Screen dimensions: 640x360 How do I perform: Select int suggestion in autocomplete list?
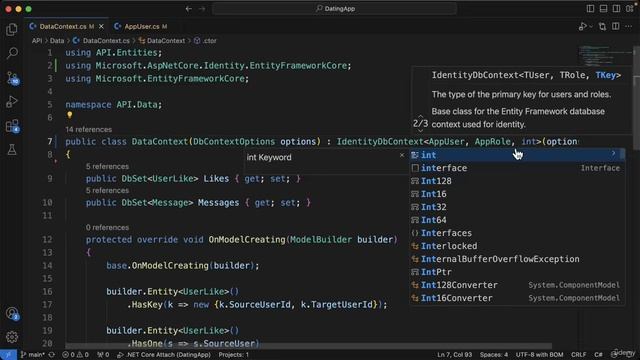(517, 155)
